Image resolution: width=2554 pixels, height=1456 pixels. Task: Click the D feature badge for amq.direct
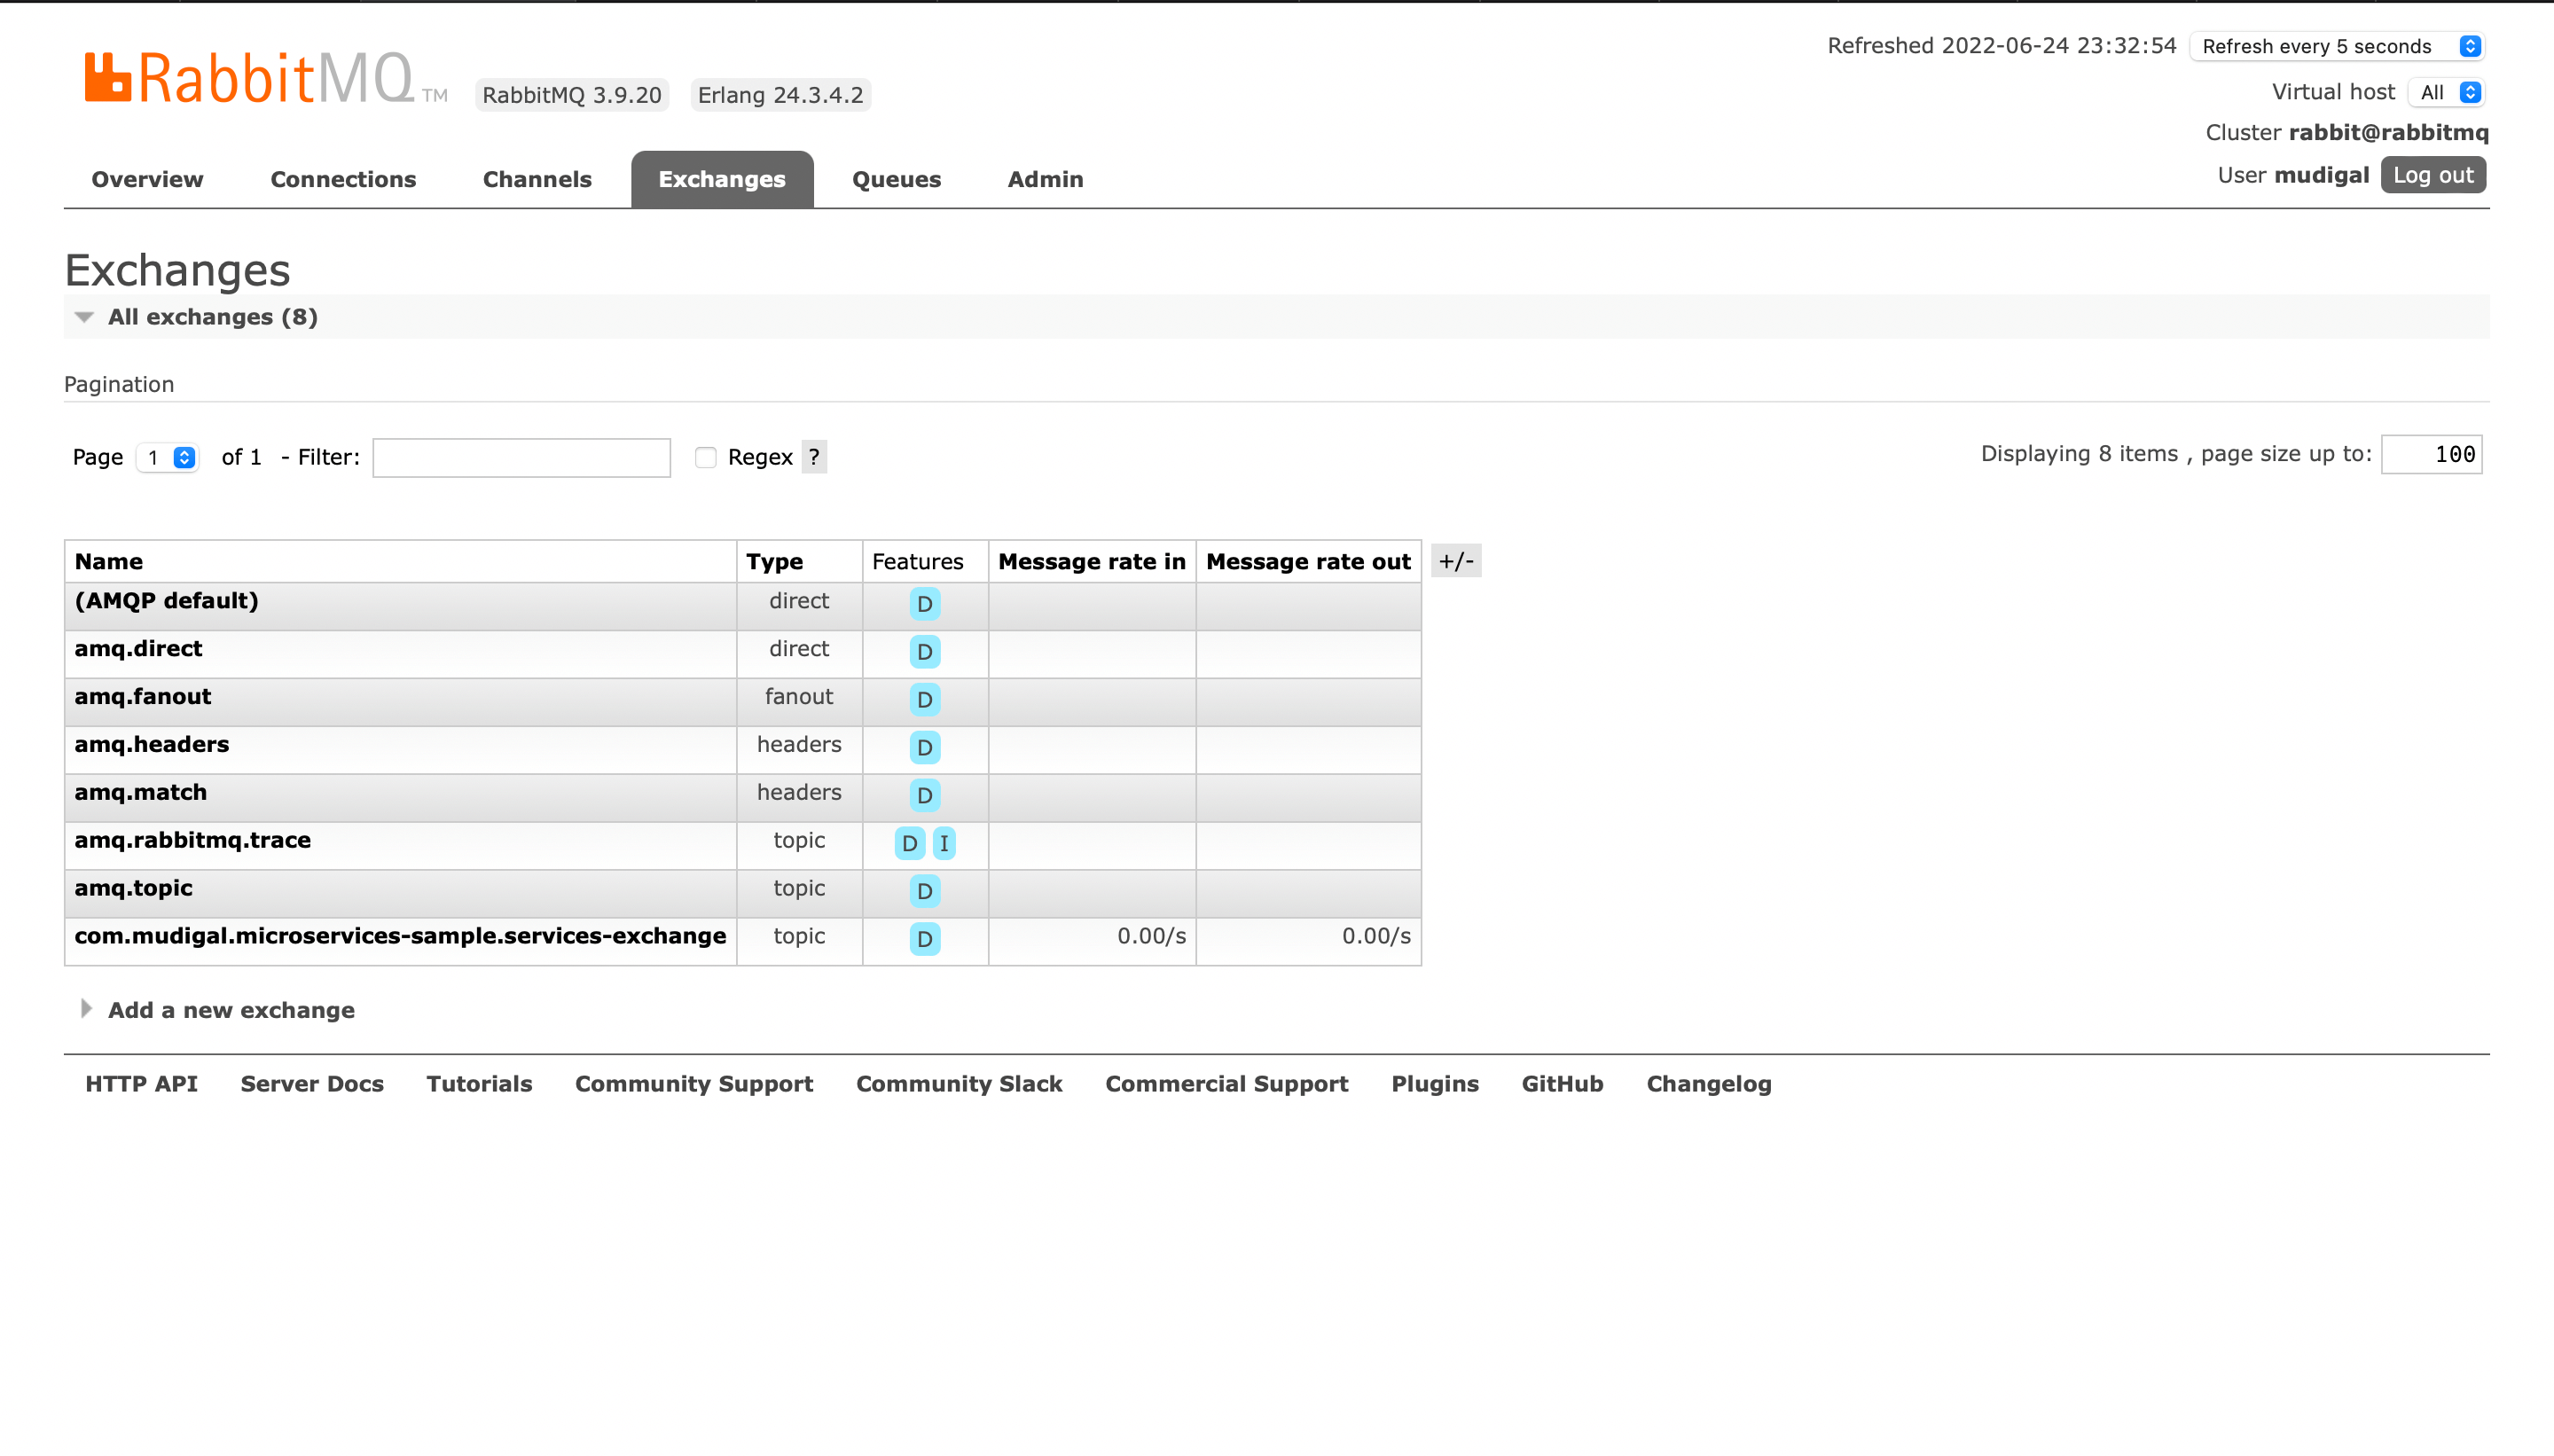[x=924, y=652]
